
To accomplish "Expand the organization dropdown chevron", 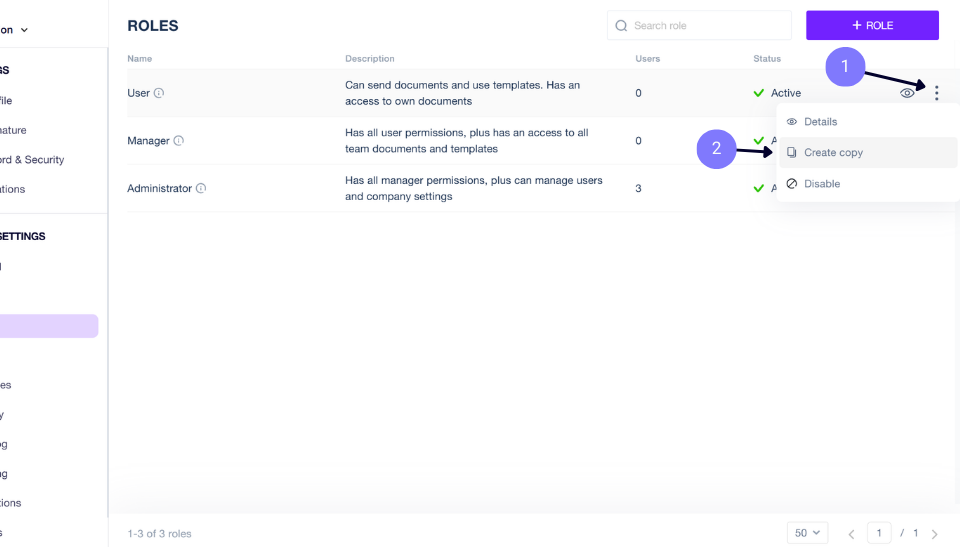I will tap(24, 30).
